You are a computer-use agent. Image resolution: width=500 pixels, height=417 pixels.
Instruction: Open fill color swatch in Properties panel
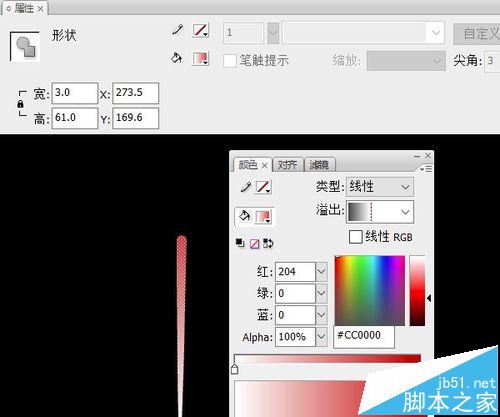[200, 58]
